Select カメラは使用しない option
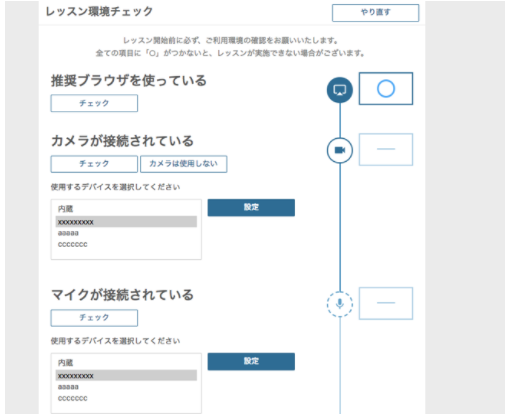 (x=183, y=164)
